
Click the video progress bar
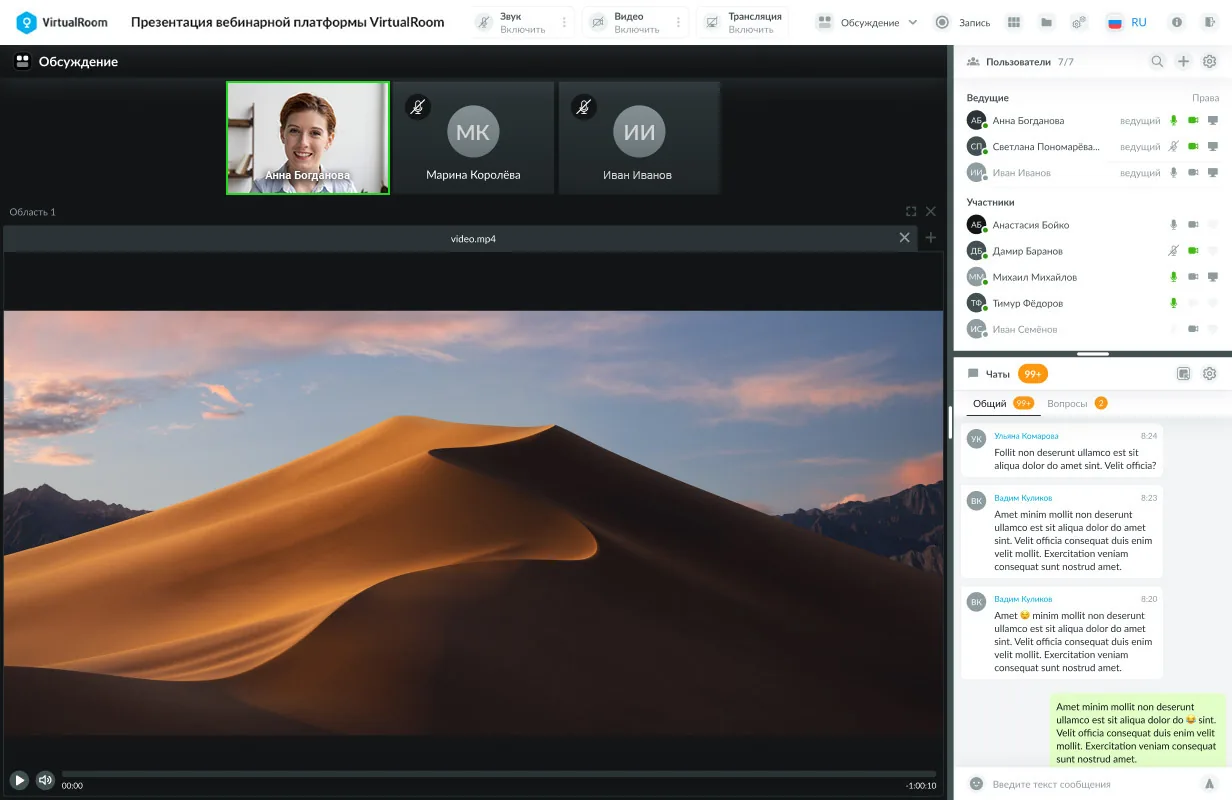click(498, 774)
